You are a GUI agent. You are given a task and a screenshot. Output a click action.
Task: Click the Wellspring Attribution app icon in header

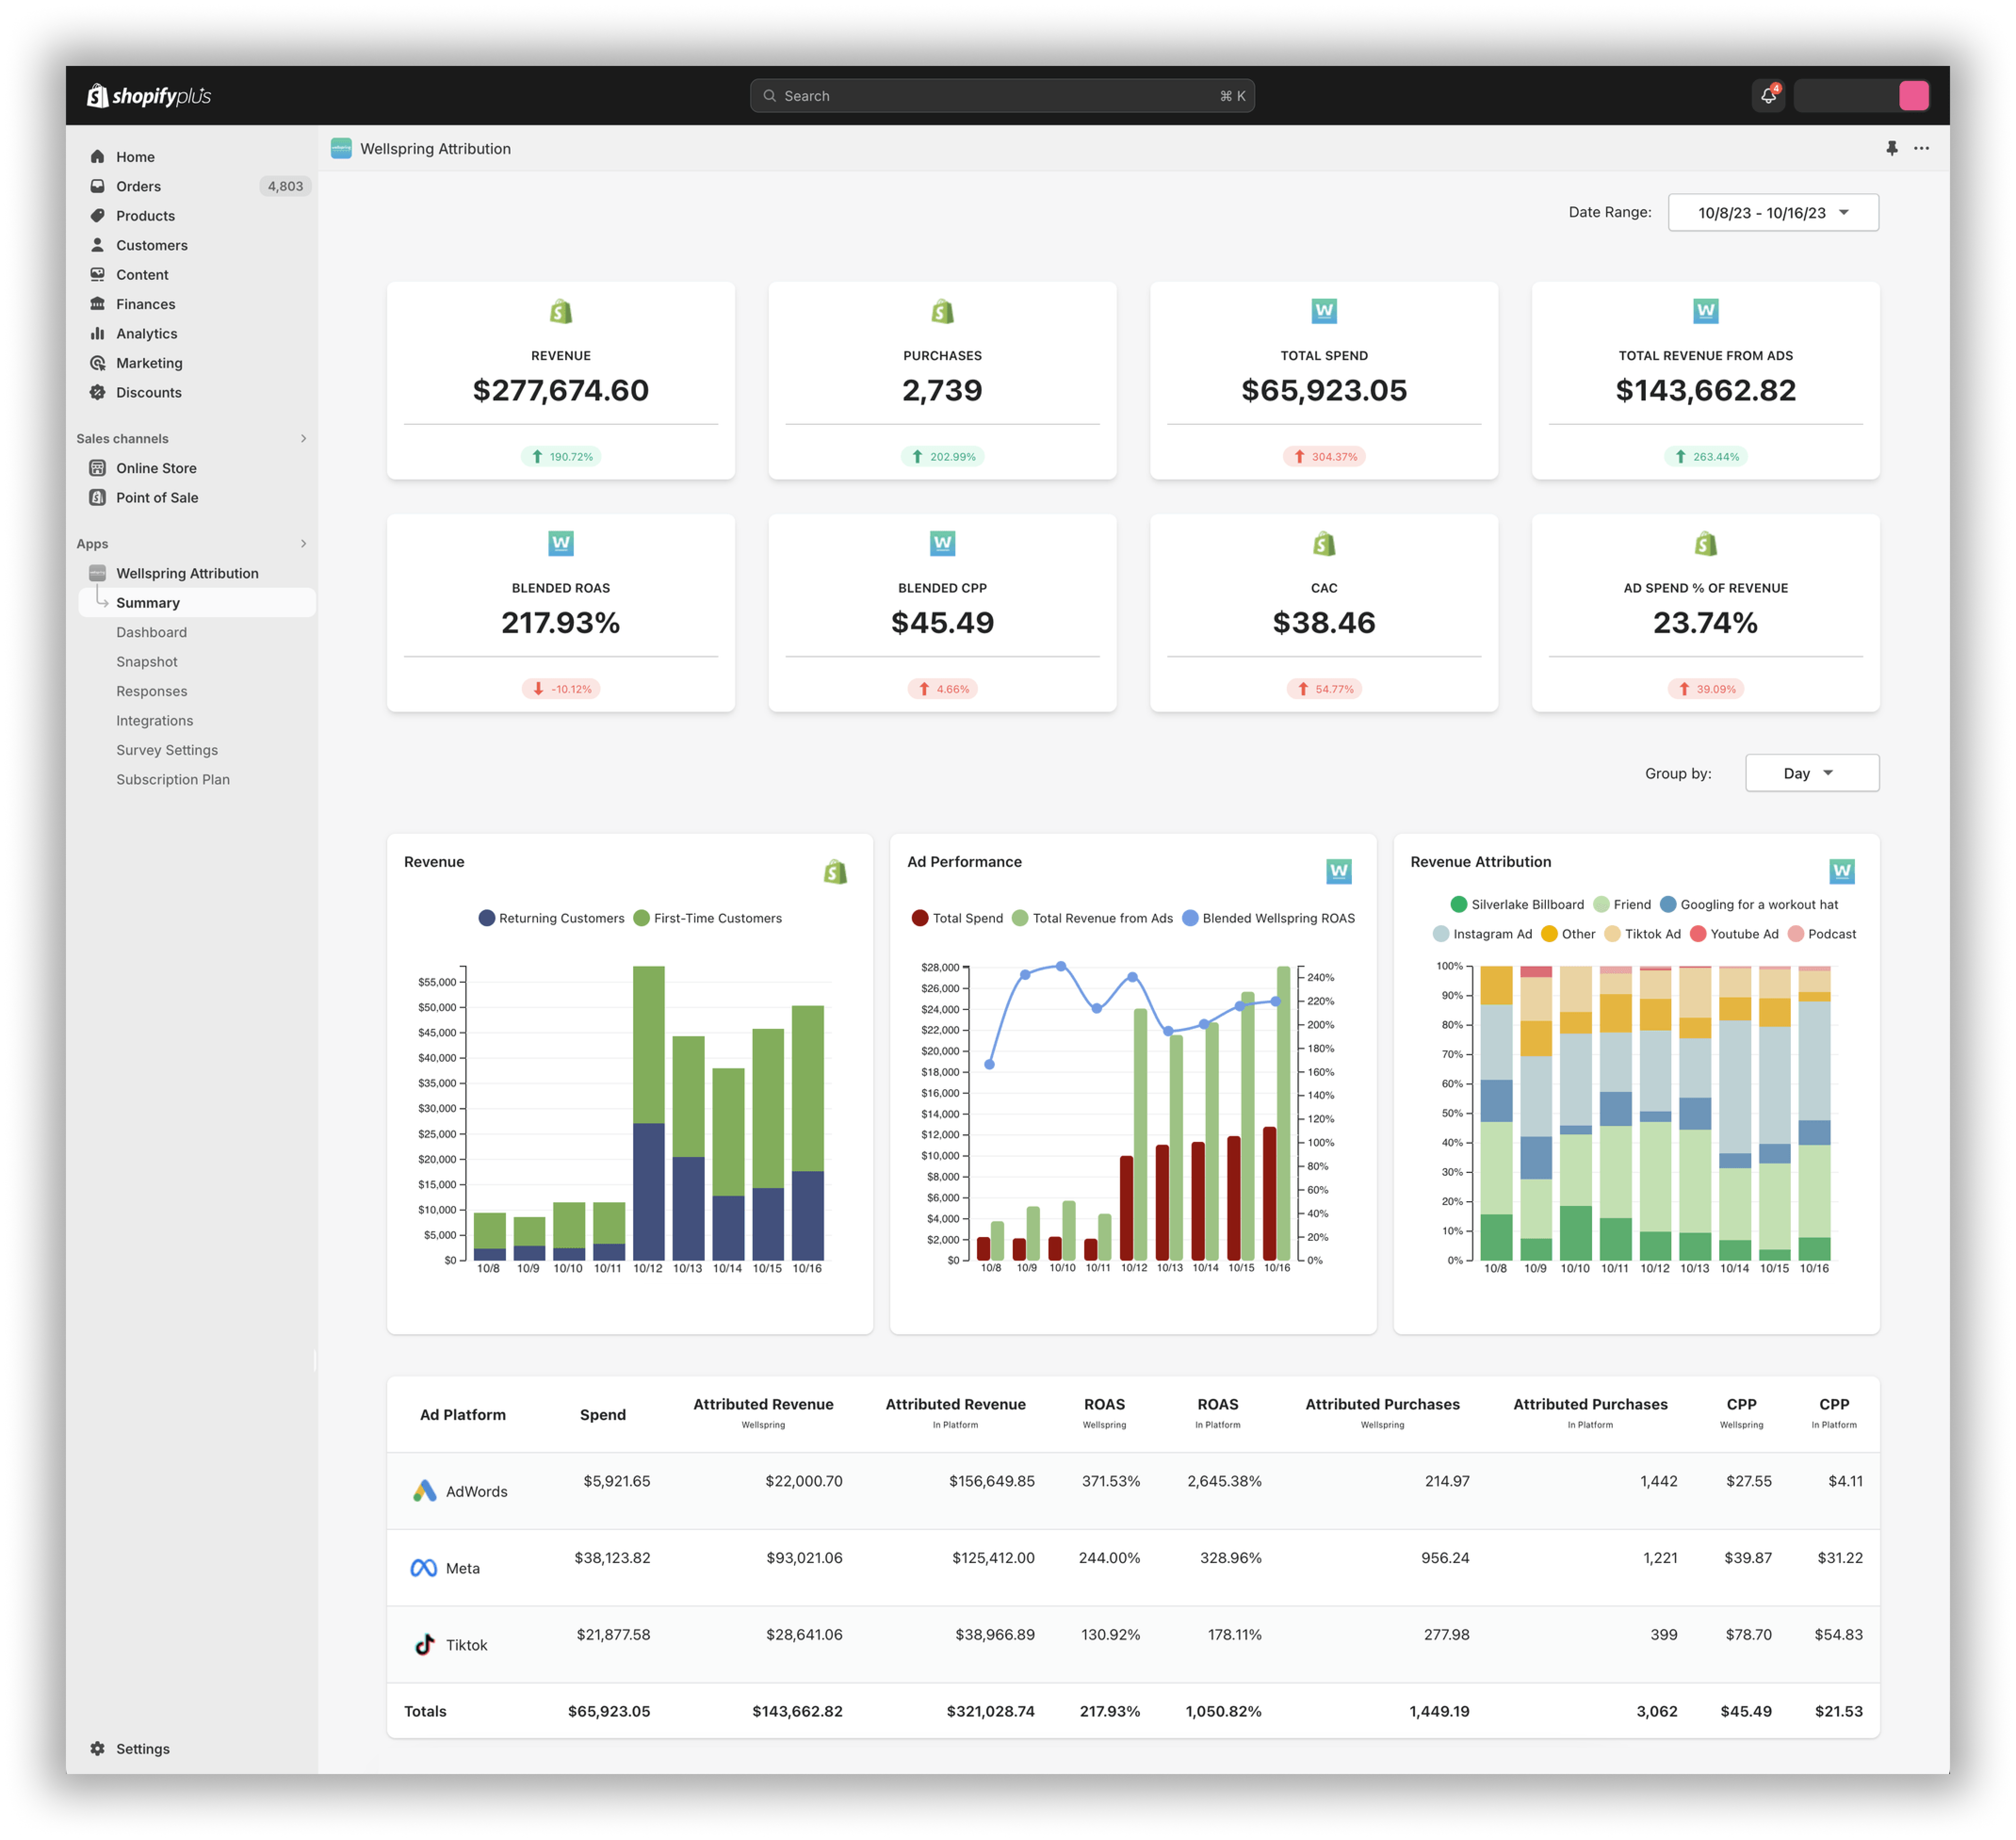[x=341, y=148]
